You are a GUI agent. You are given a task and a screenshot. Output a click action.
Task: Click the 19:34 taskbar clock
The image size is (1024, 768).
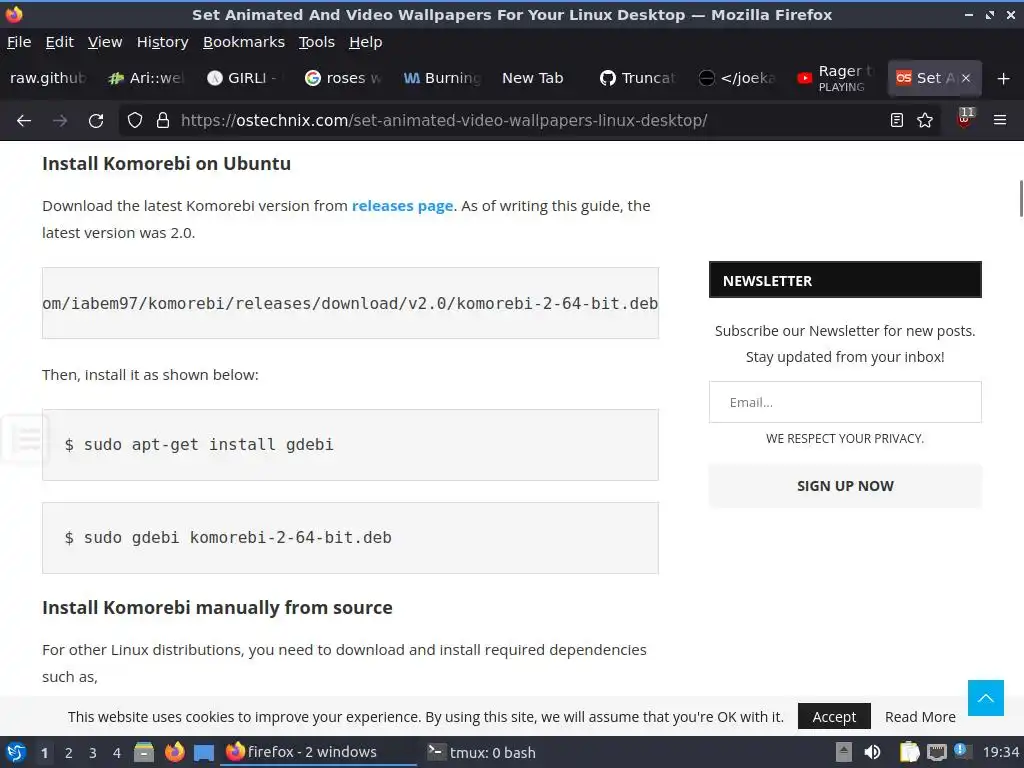point(1000,752)
